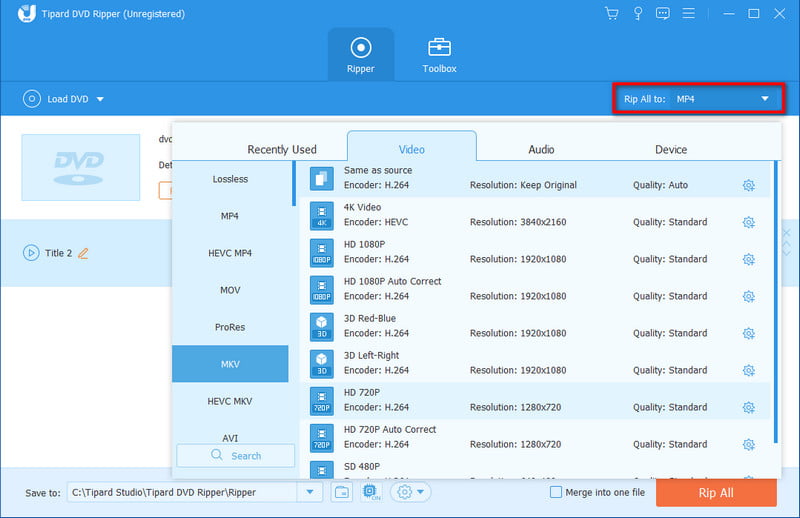Open the hamburger menu icon
Viewport: 800px width, 518px height.
coord(689,13)
